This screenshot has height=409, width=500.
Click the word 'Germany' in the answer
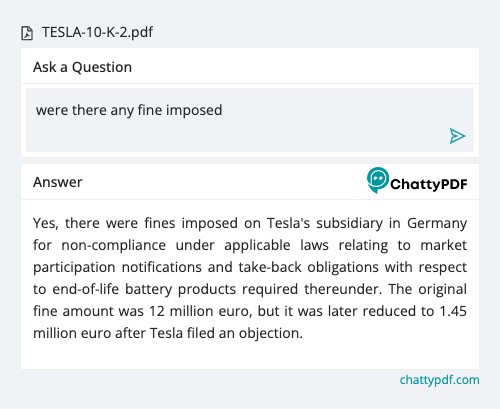tap(437, 223)
